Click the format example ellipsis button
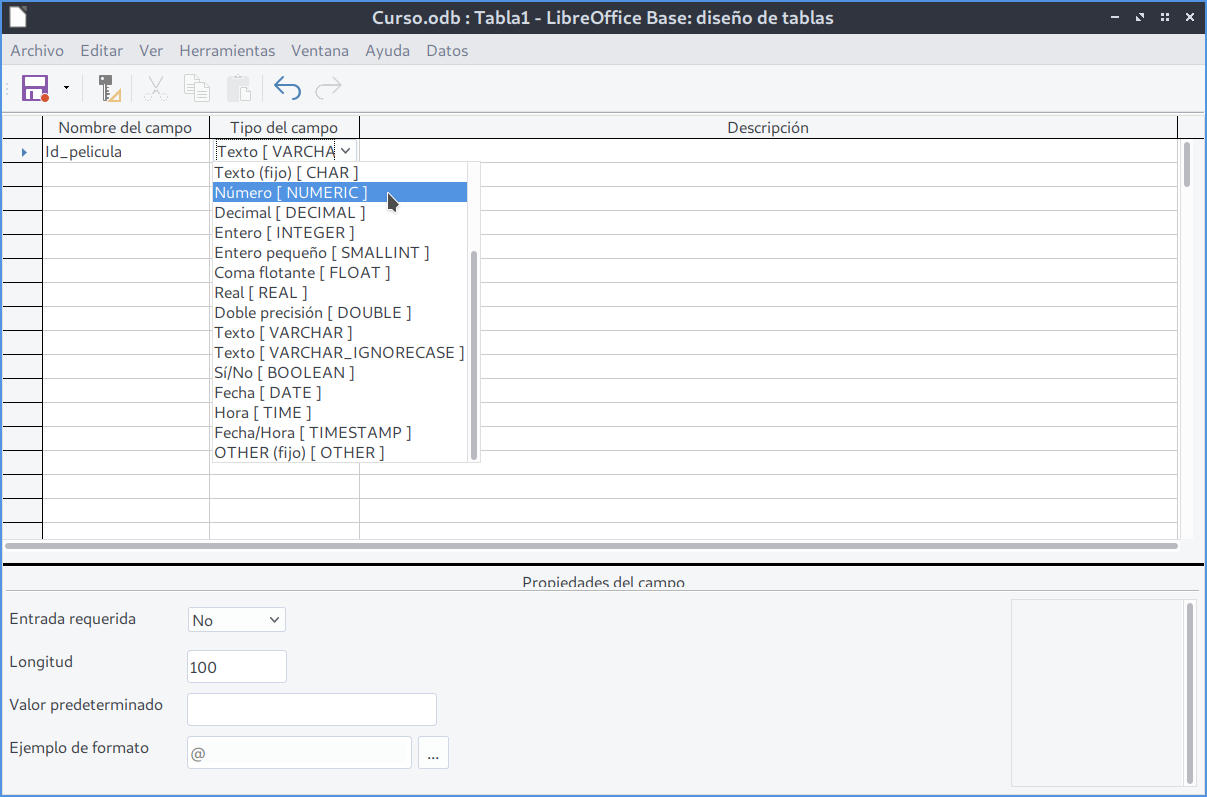Screen dimensions: 1207x797 433,753
